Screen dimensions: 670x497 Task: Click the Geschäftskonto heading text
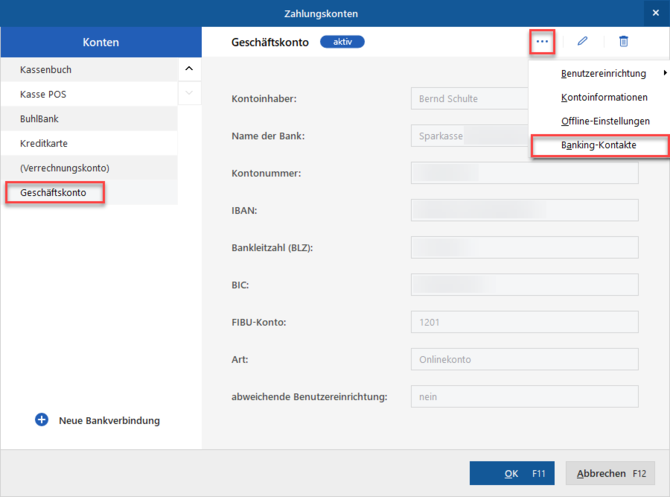click(270, 42)
